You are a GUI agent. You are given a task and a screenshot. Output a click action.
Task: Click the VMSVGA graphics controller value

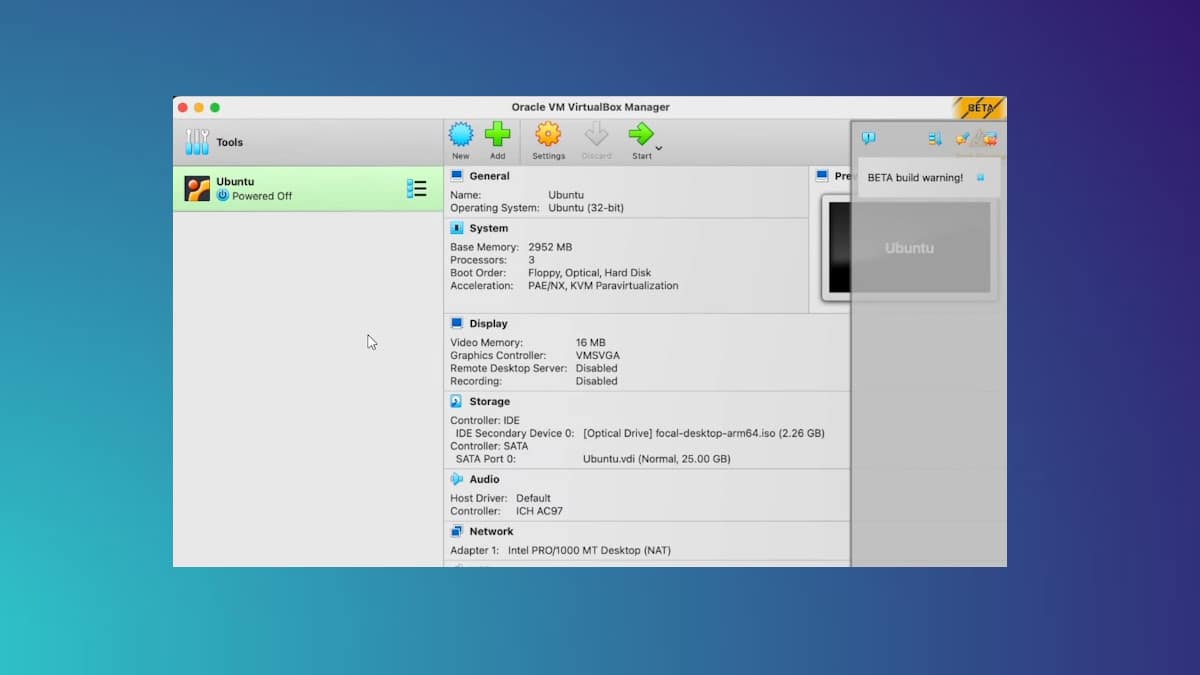click(598, 356)
